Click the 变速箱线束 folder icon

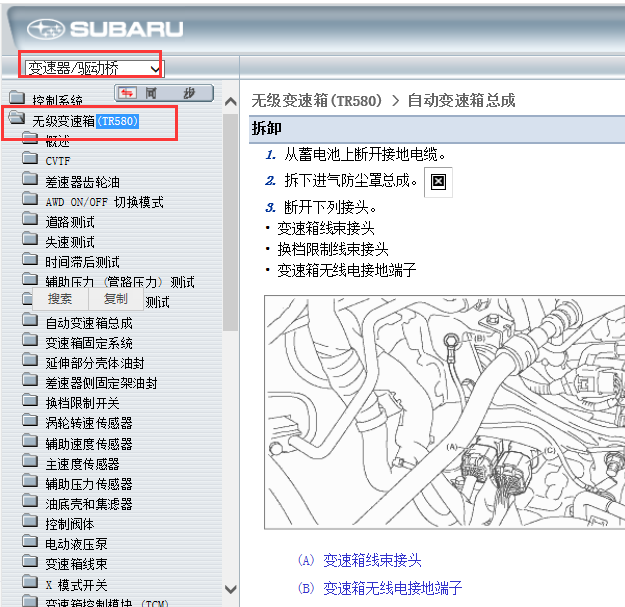click(30, 560)
